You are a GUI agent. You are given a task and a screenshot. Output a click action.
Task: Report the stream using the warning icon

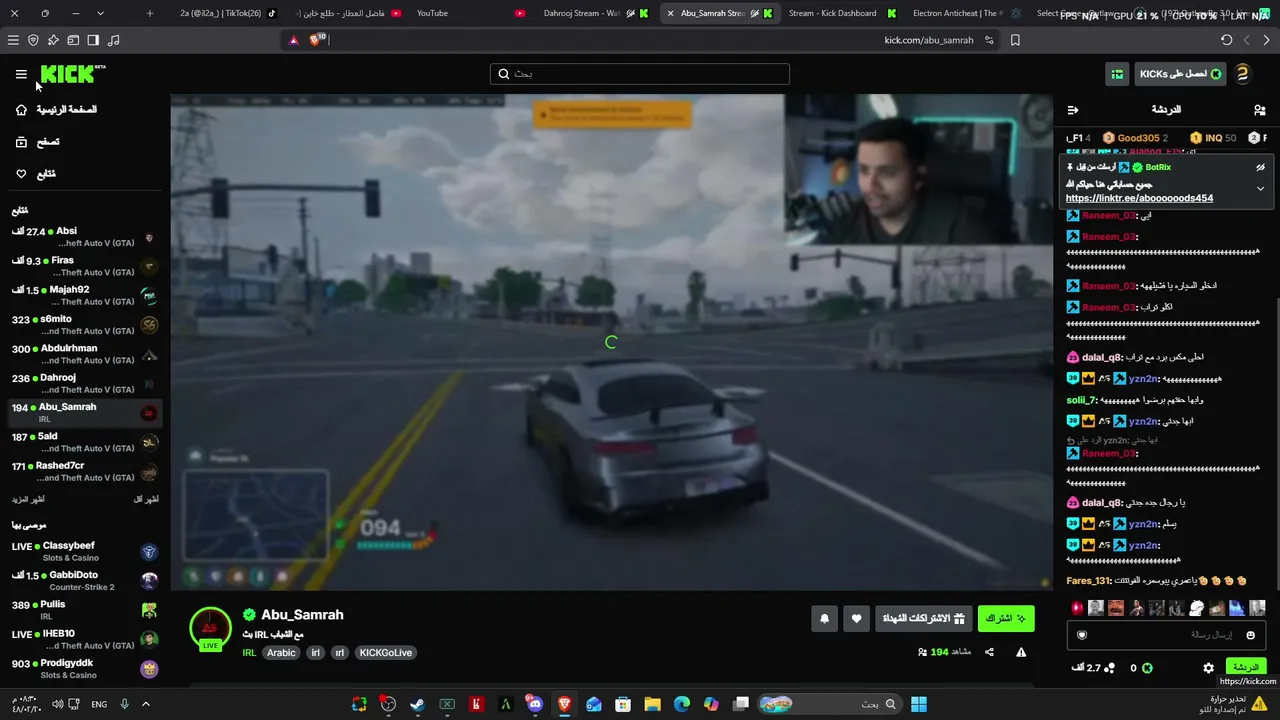[1021, 652]
